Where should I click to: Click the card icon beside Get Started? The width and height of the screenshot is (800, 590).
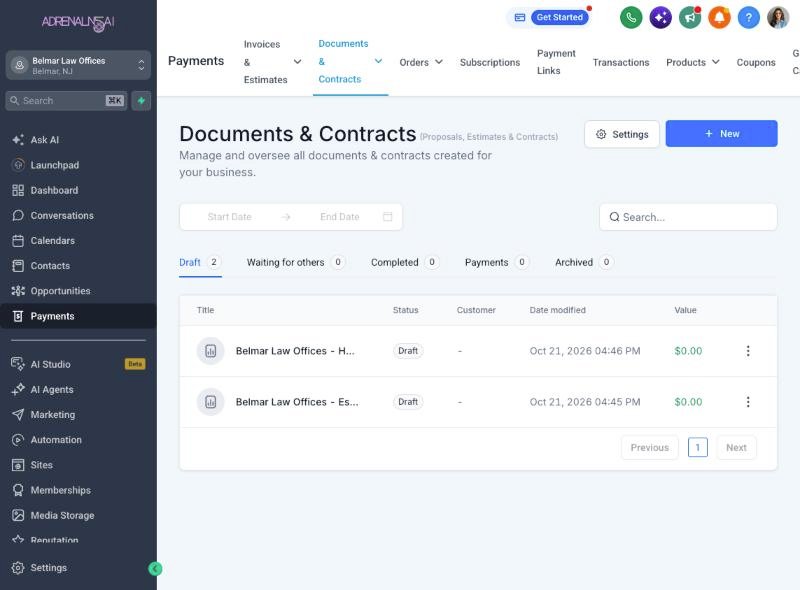(519, 17)
